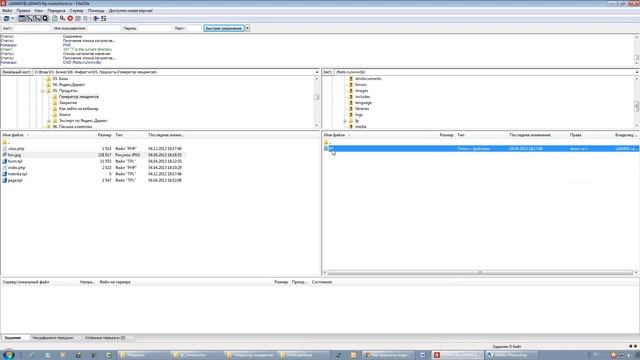The width and height of the screenshot is (640, 360).
Task: Select '03. Базы' folder in local tree
Action: tap(60, 79)
